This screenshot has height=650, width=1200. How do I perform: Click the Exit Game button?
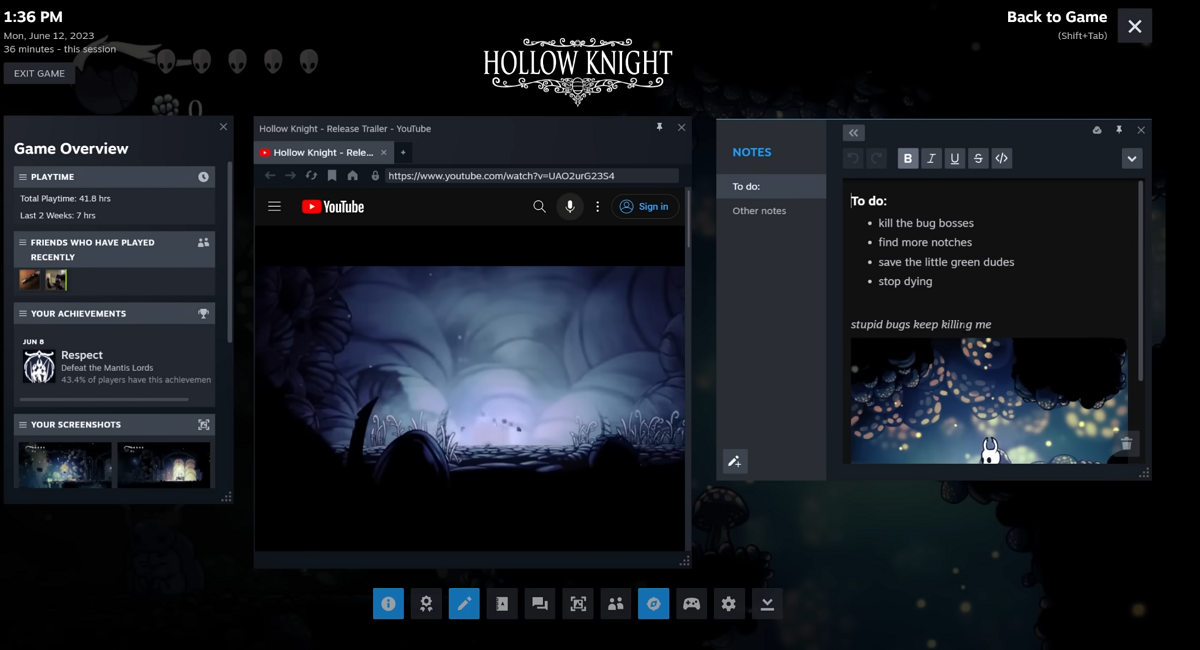click(39, 72)
